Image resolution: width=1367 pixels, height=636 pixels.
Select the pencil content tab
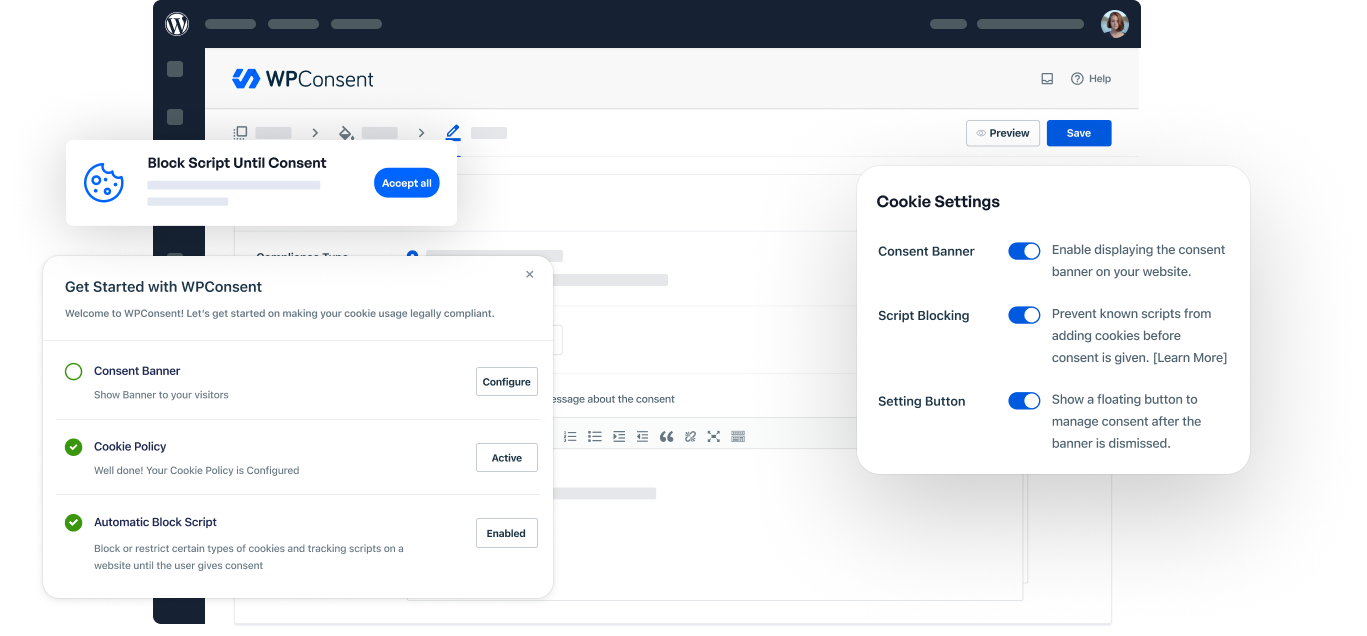[453, 132]
